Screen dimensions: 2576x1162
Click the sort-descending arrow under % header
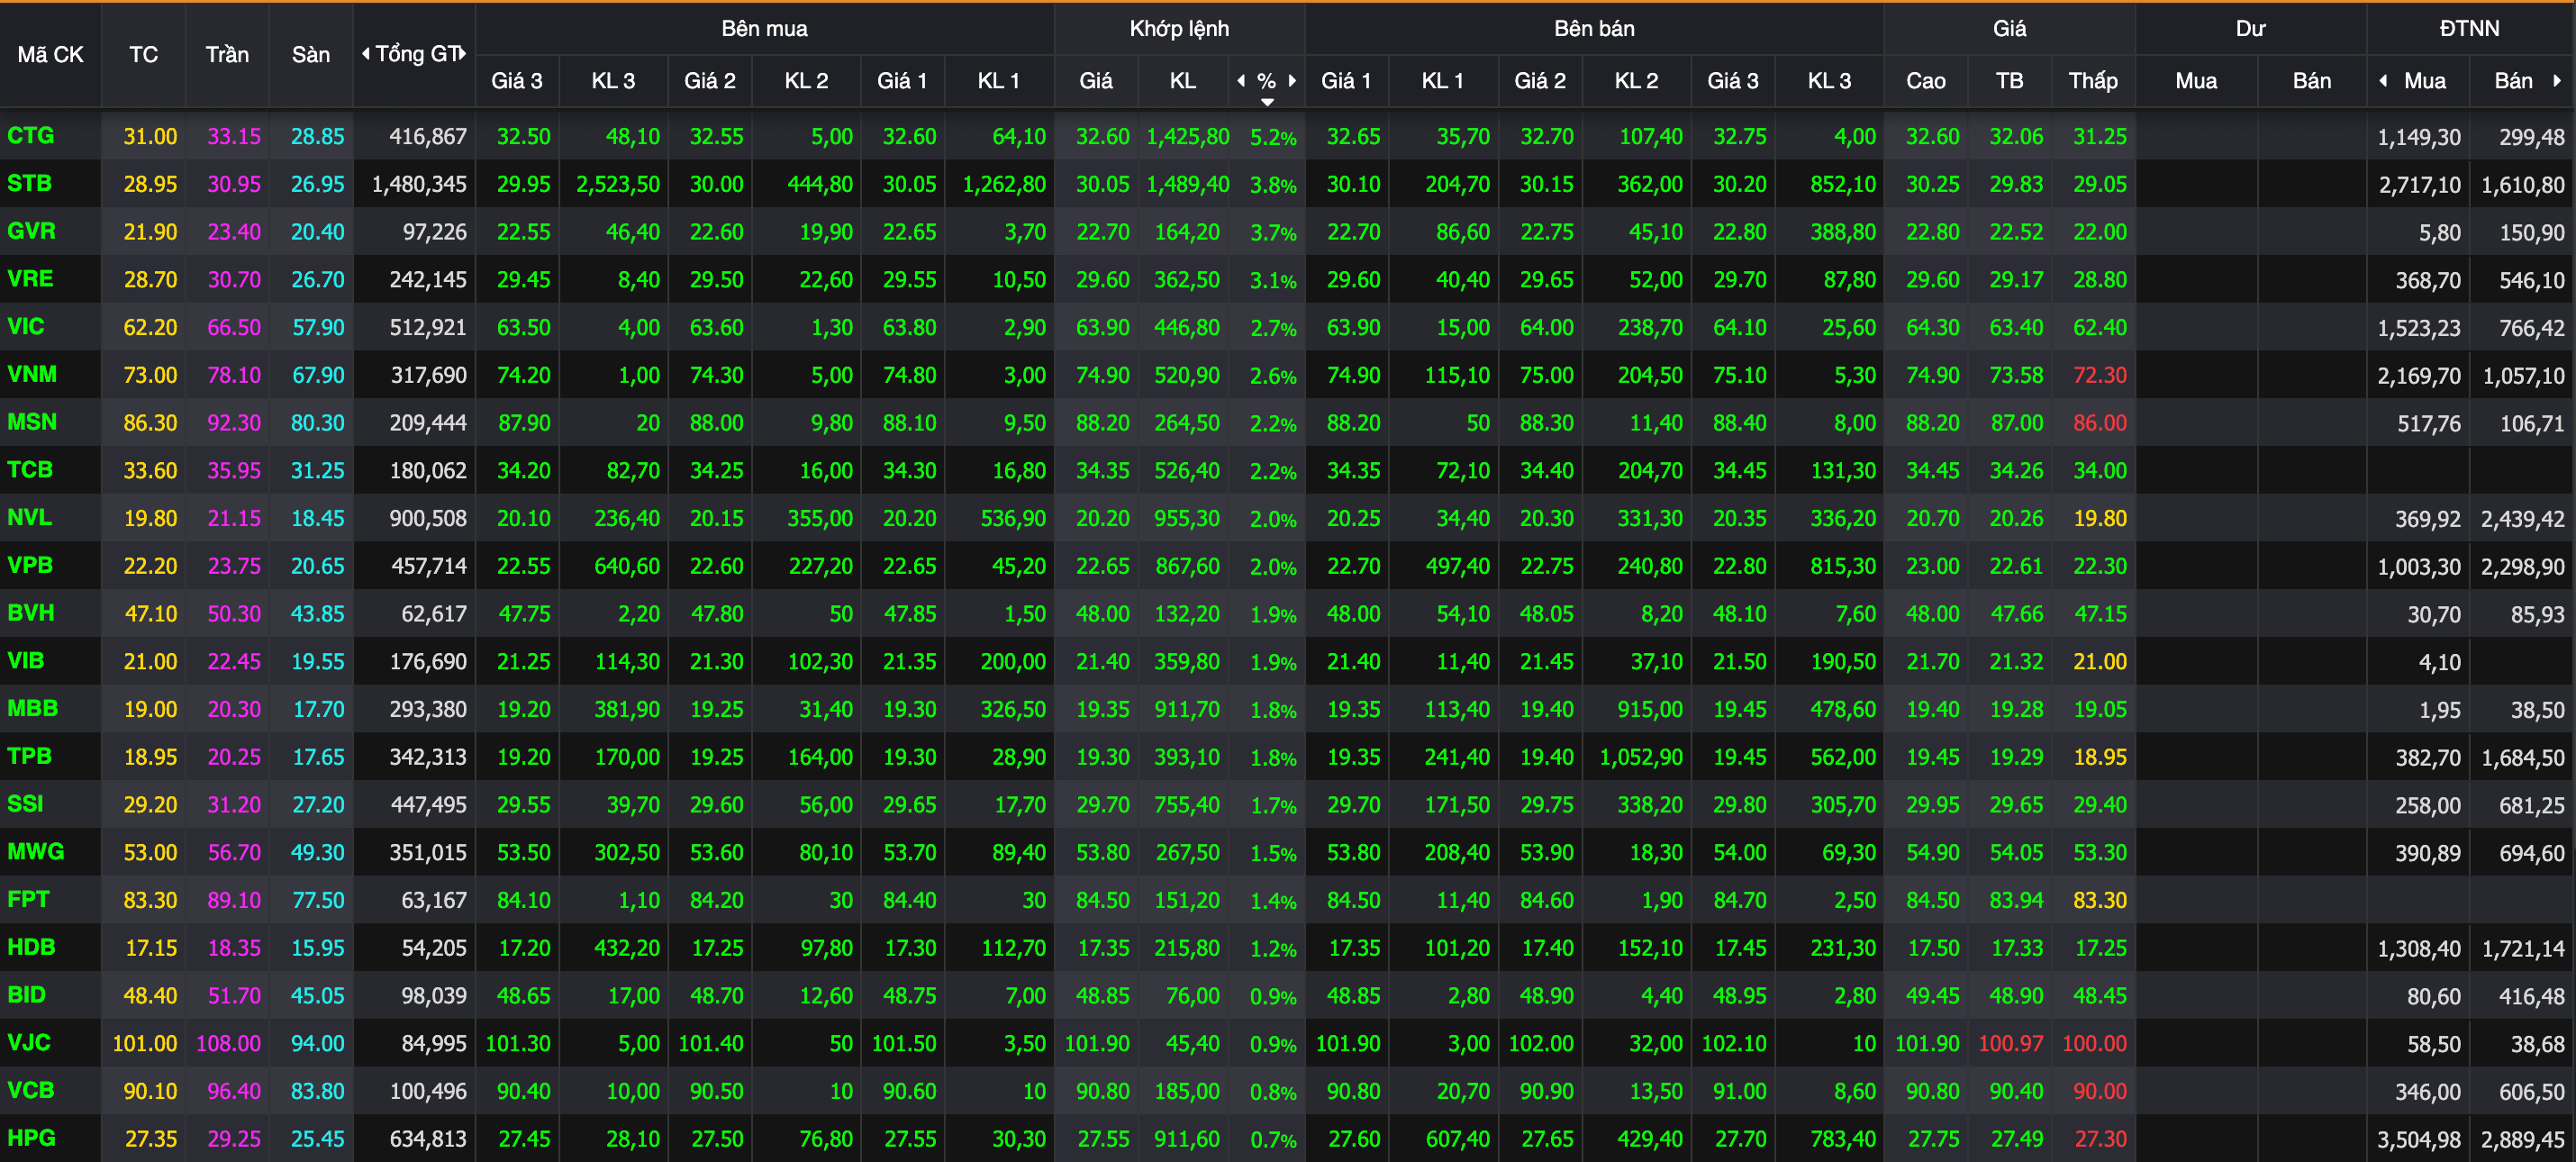(x=1267, y=102)
